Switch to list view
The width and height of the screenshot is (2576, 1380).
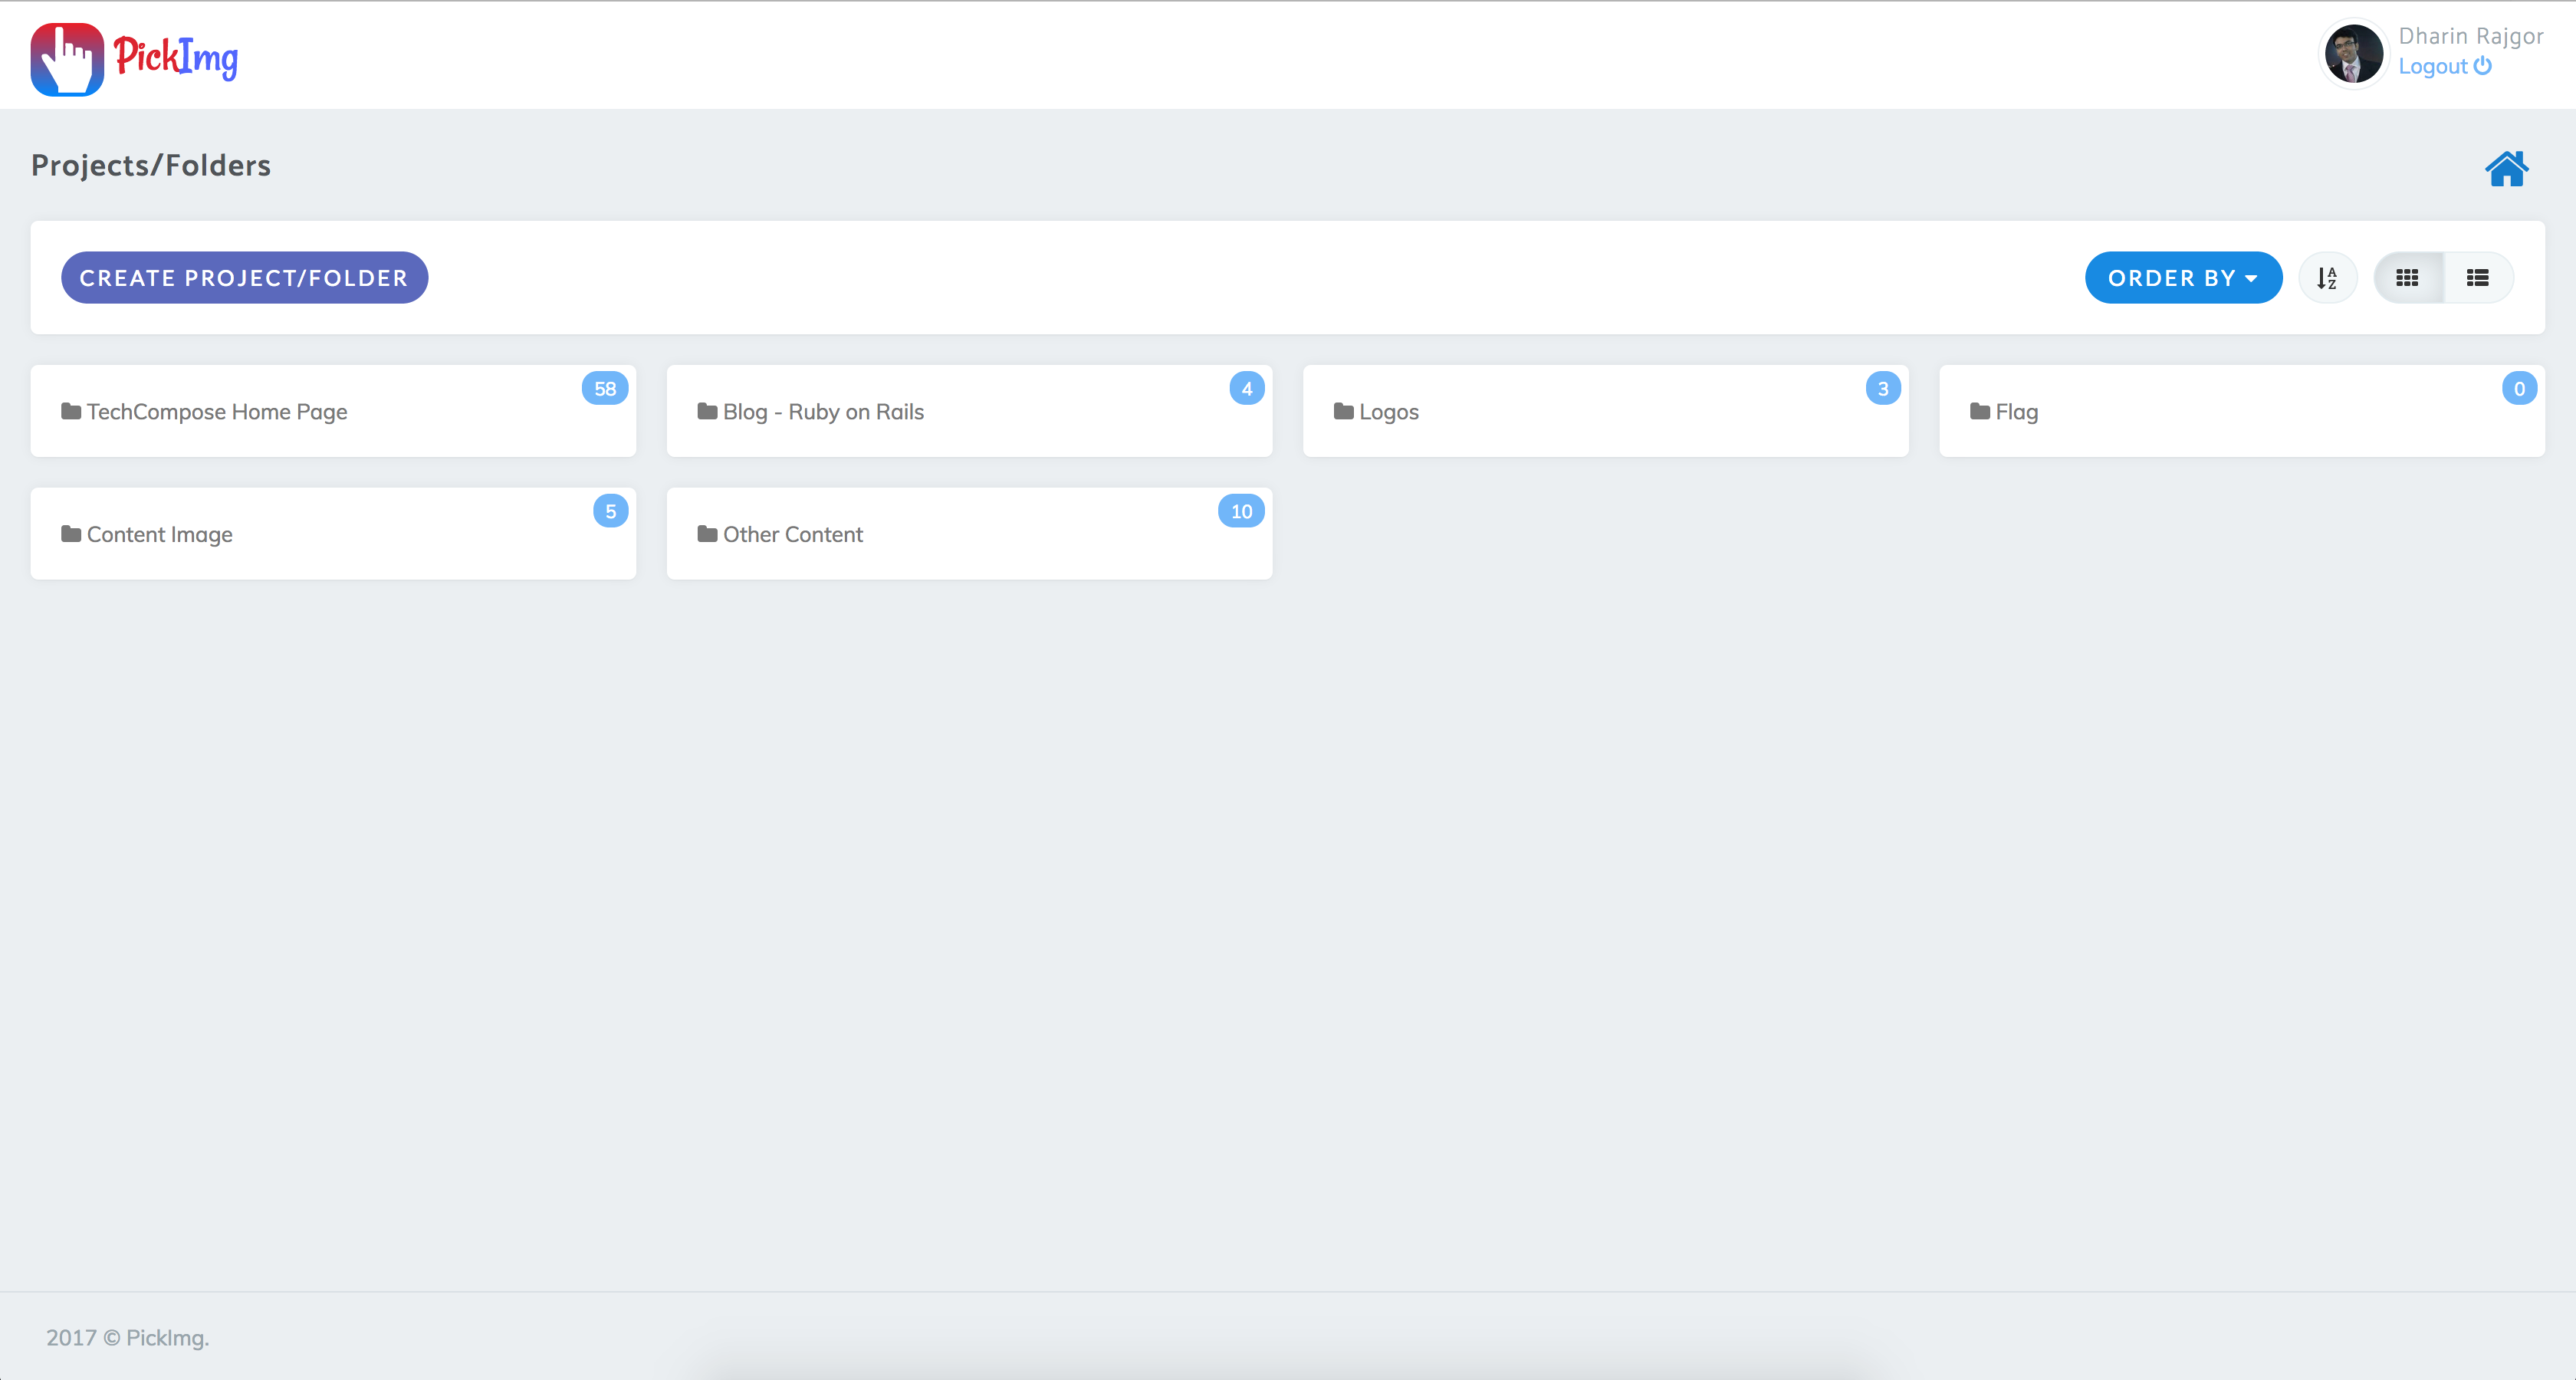pyautogui.click(x=2477, y=278)
